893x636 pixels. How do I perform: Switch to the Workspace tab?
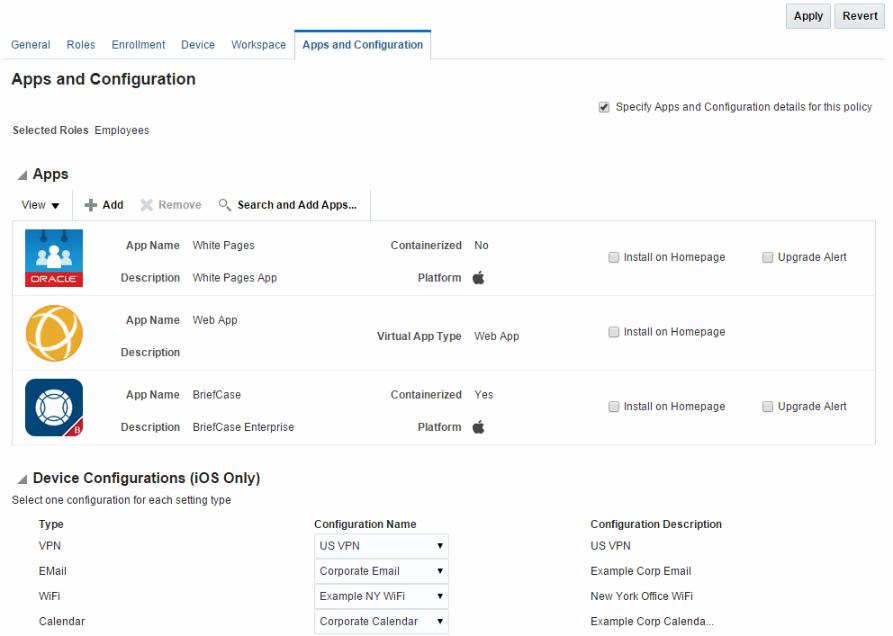click(259, 45)
